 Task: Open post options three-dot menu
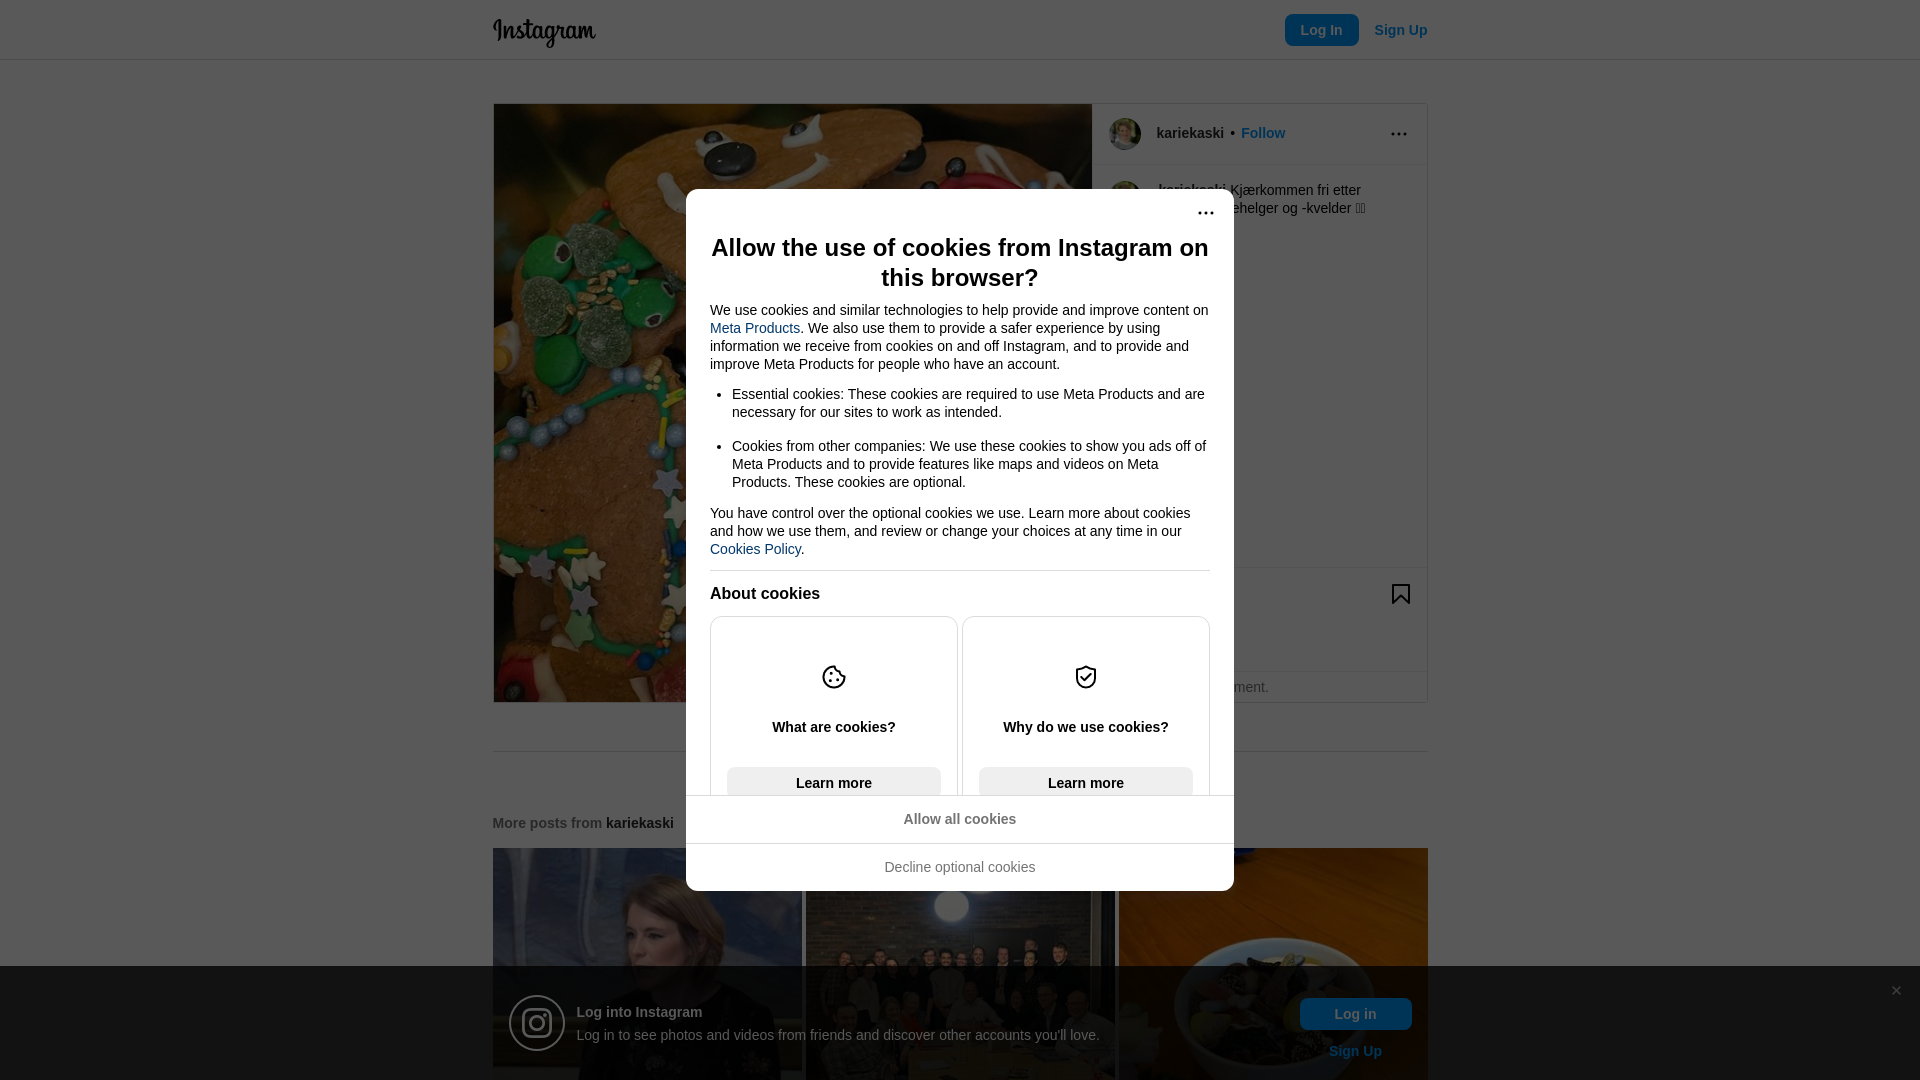tap(1399, 134)
